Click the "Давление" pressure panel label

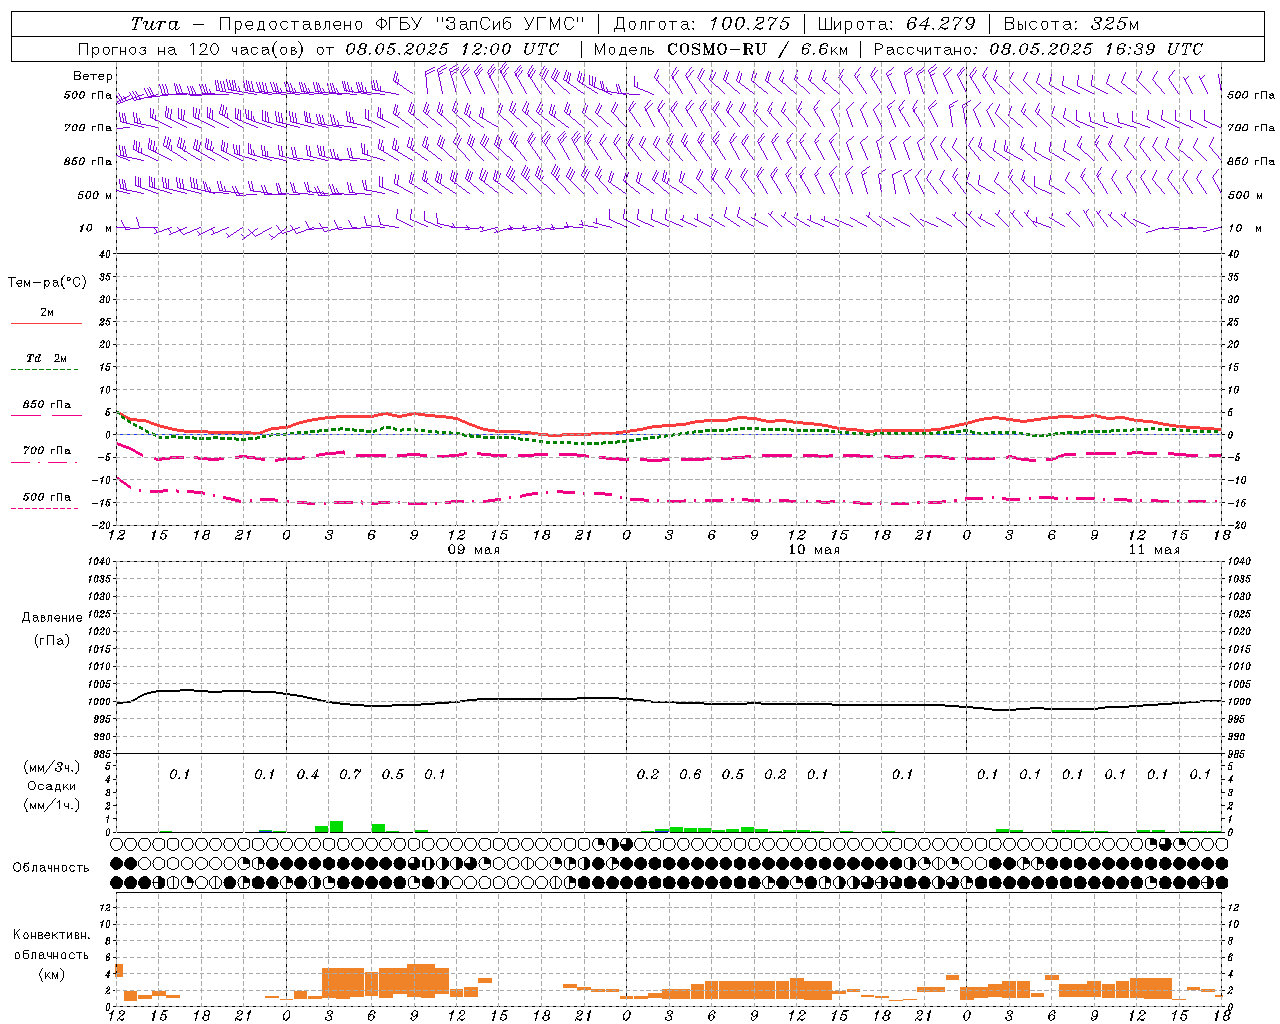pos(52,618)
